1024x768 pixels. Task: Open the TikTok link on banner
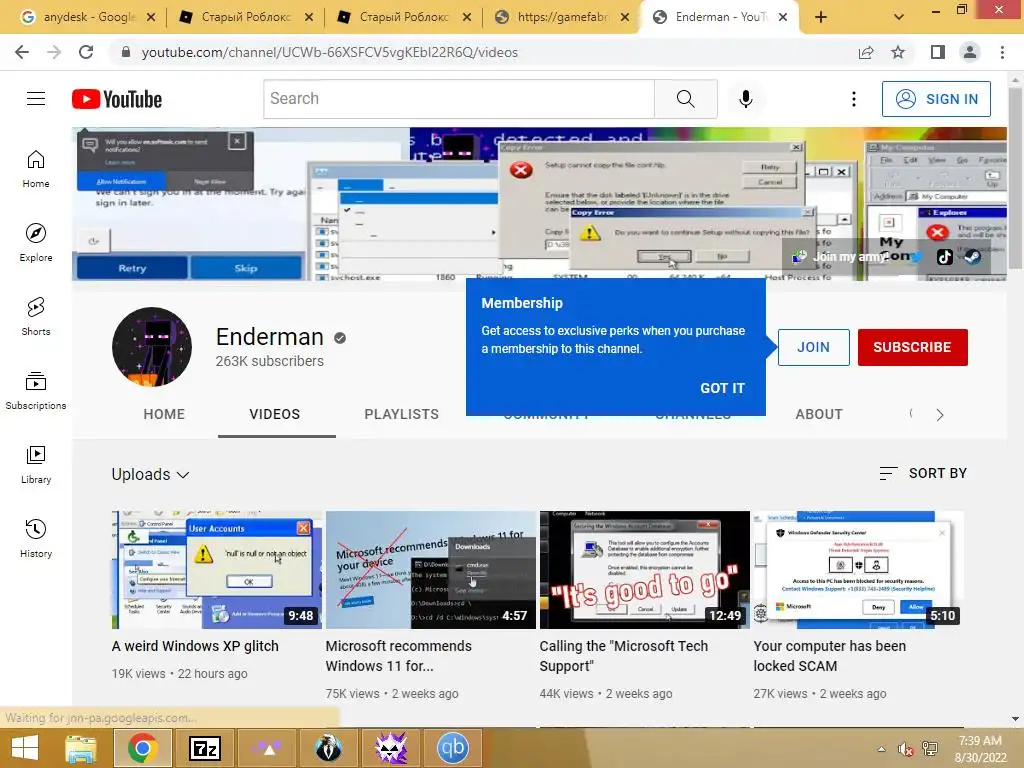[944, 257]
